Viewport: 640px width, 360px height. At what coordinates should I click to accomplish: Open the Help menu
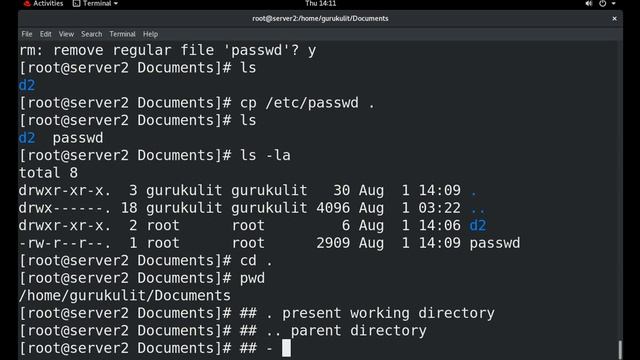coord(150,34)
